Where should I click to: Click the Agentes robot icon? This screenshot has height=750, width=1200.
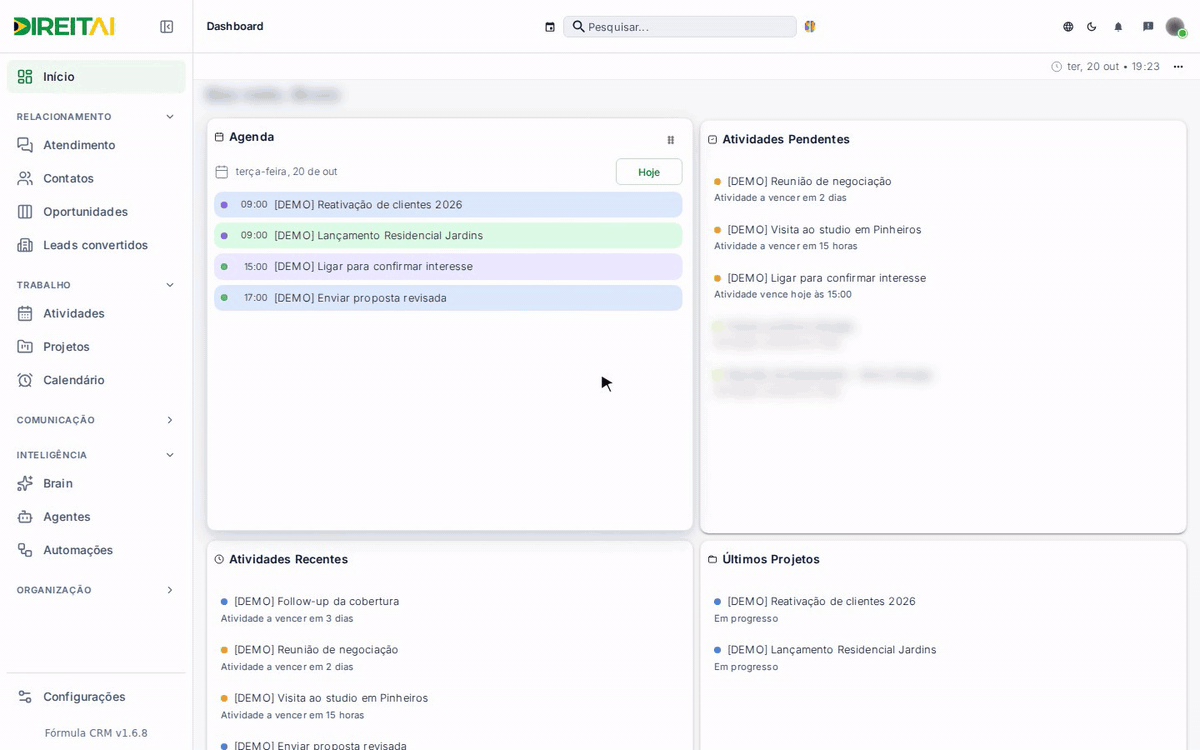(25, 517)
